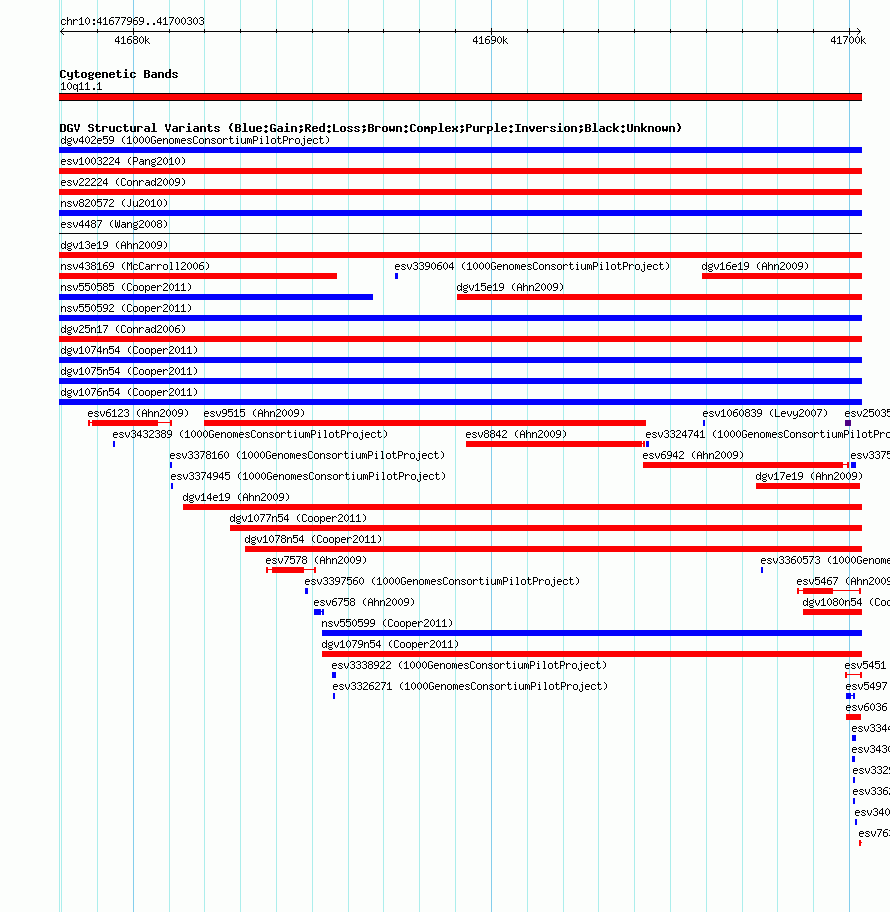Image resolution: width=890 pixels, height=912 pixels.
Task: Click the 10q11.1 cytogenetic band label
Action: [x=81, y=86]
